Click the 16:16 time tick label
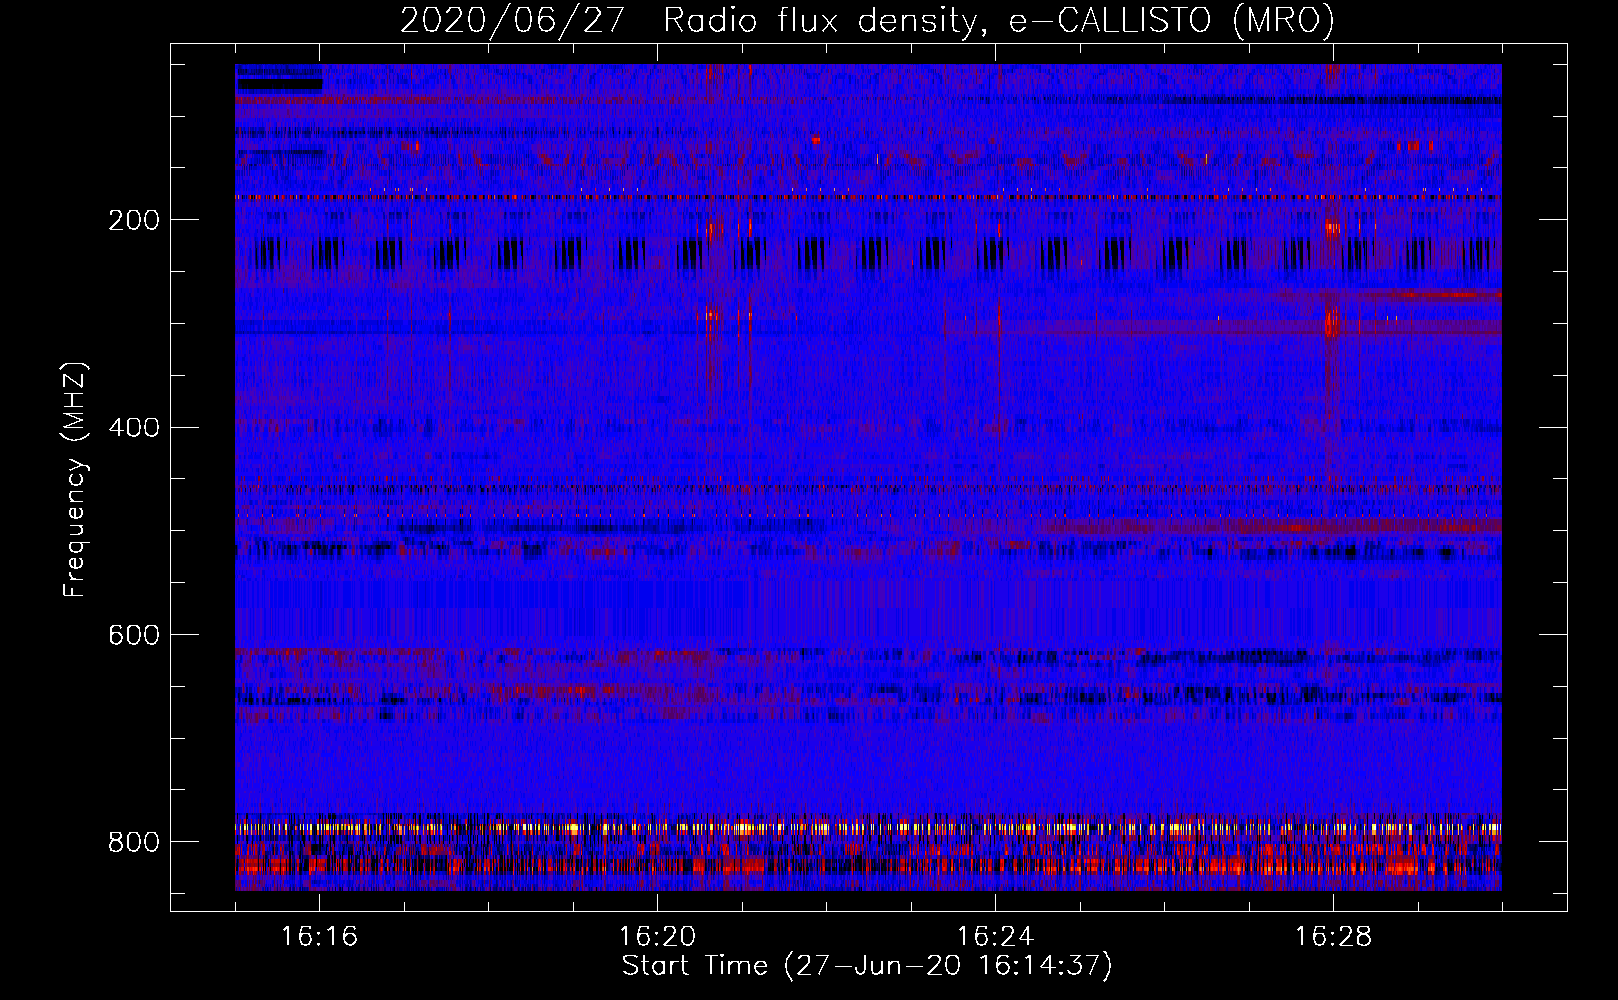 coord(319,936)
